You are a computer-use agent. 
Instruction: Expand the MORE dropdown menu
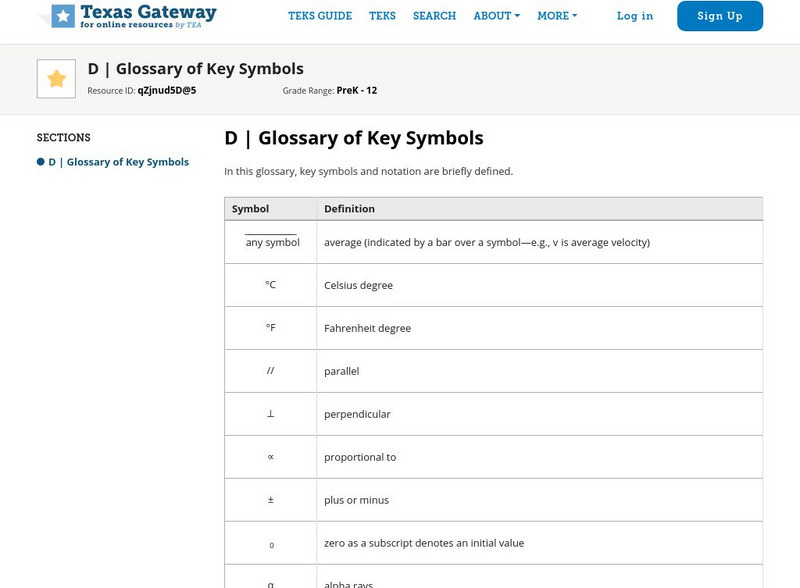tap(557, 16)
